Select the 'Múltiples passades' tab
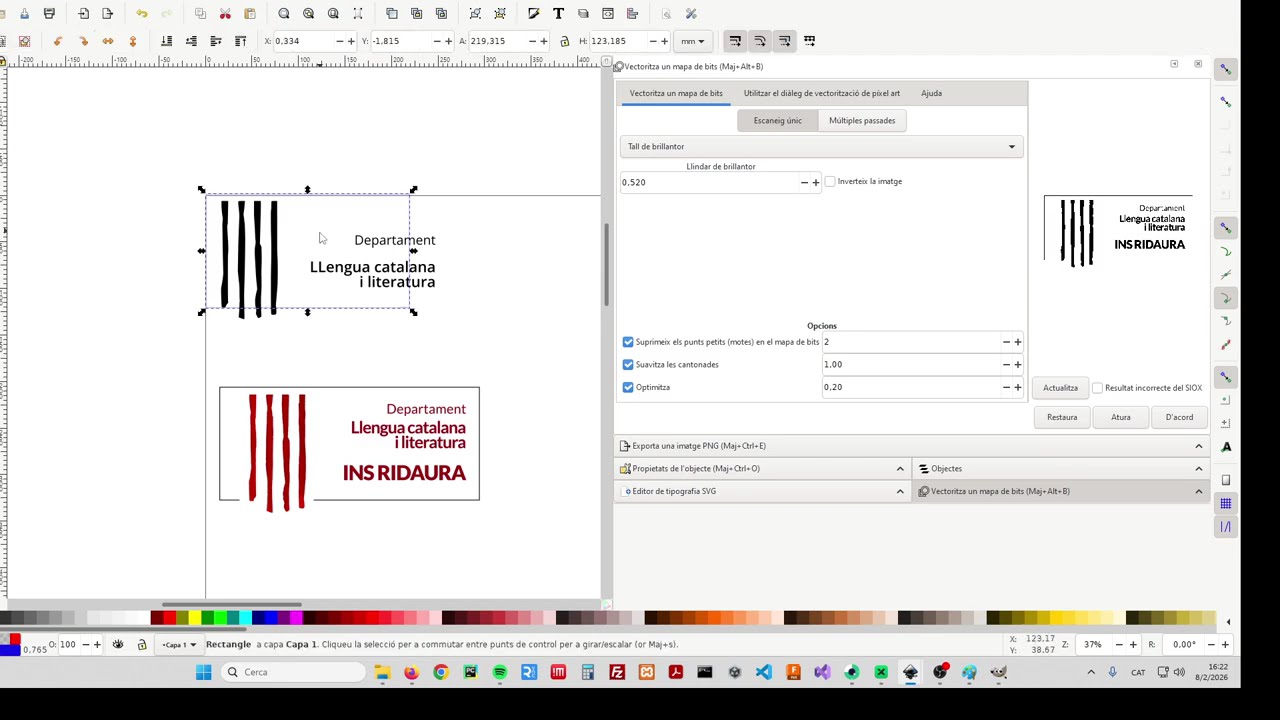Screen dimensions: 1280x720 pyautogui.click(x=862, y=121)
